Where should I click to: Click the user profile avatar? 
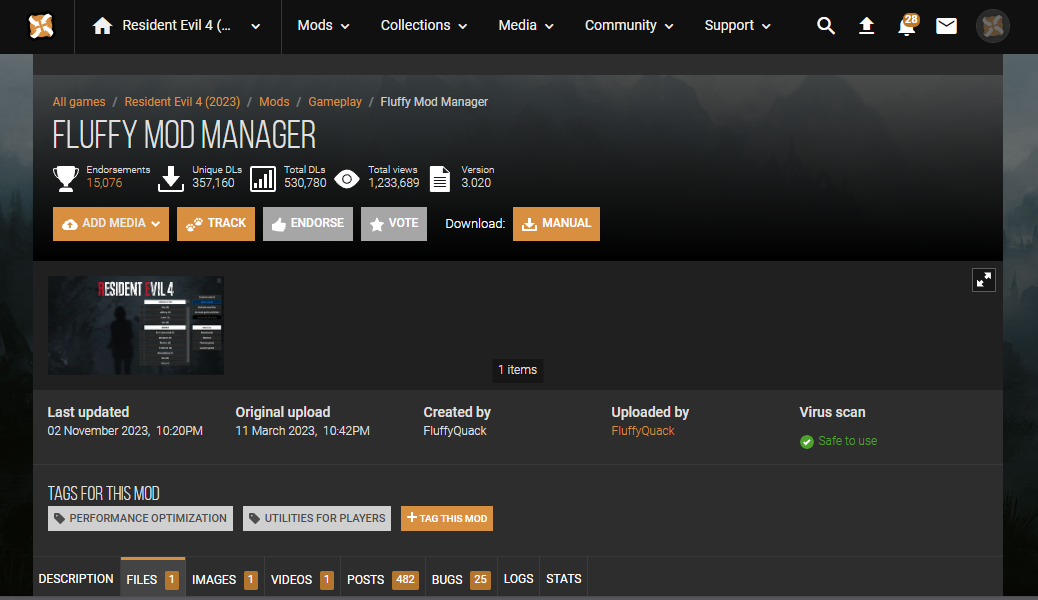[992, 26]
